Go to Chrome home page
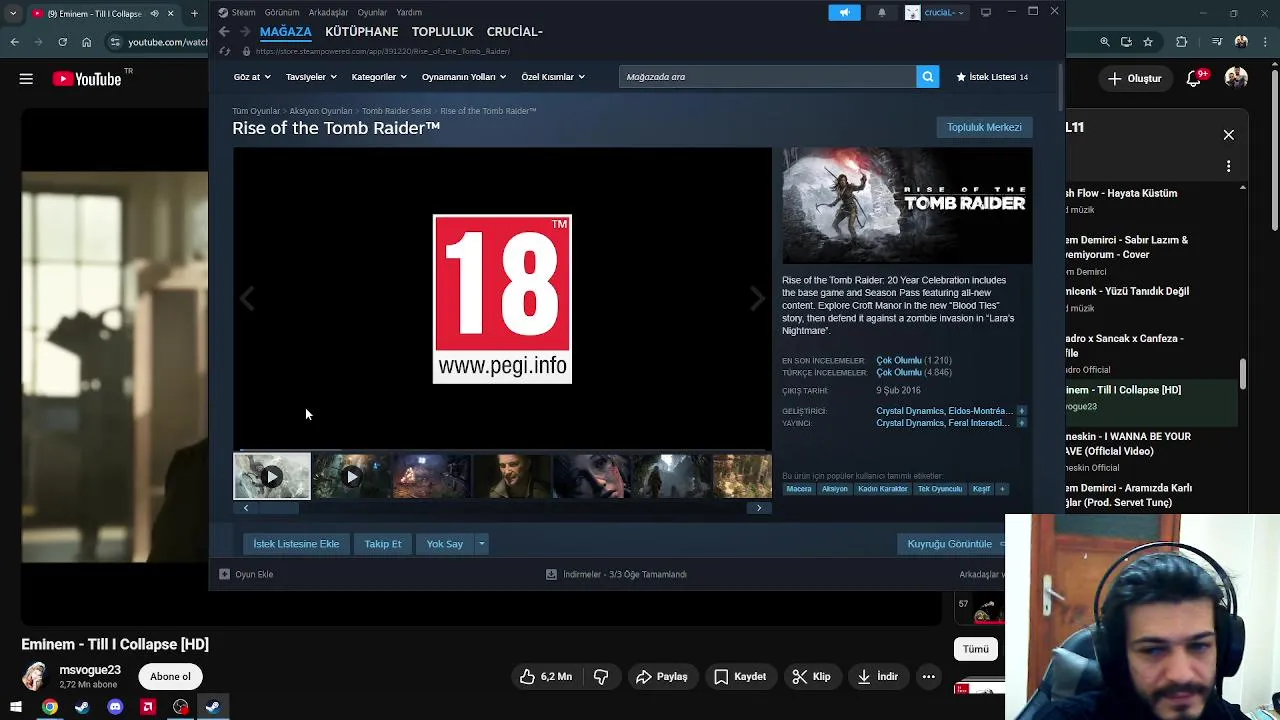The height and width of the screenshot is (720, 1280). pyautogui.click(x=87, y=42)
